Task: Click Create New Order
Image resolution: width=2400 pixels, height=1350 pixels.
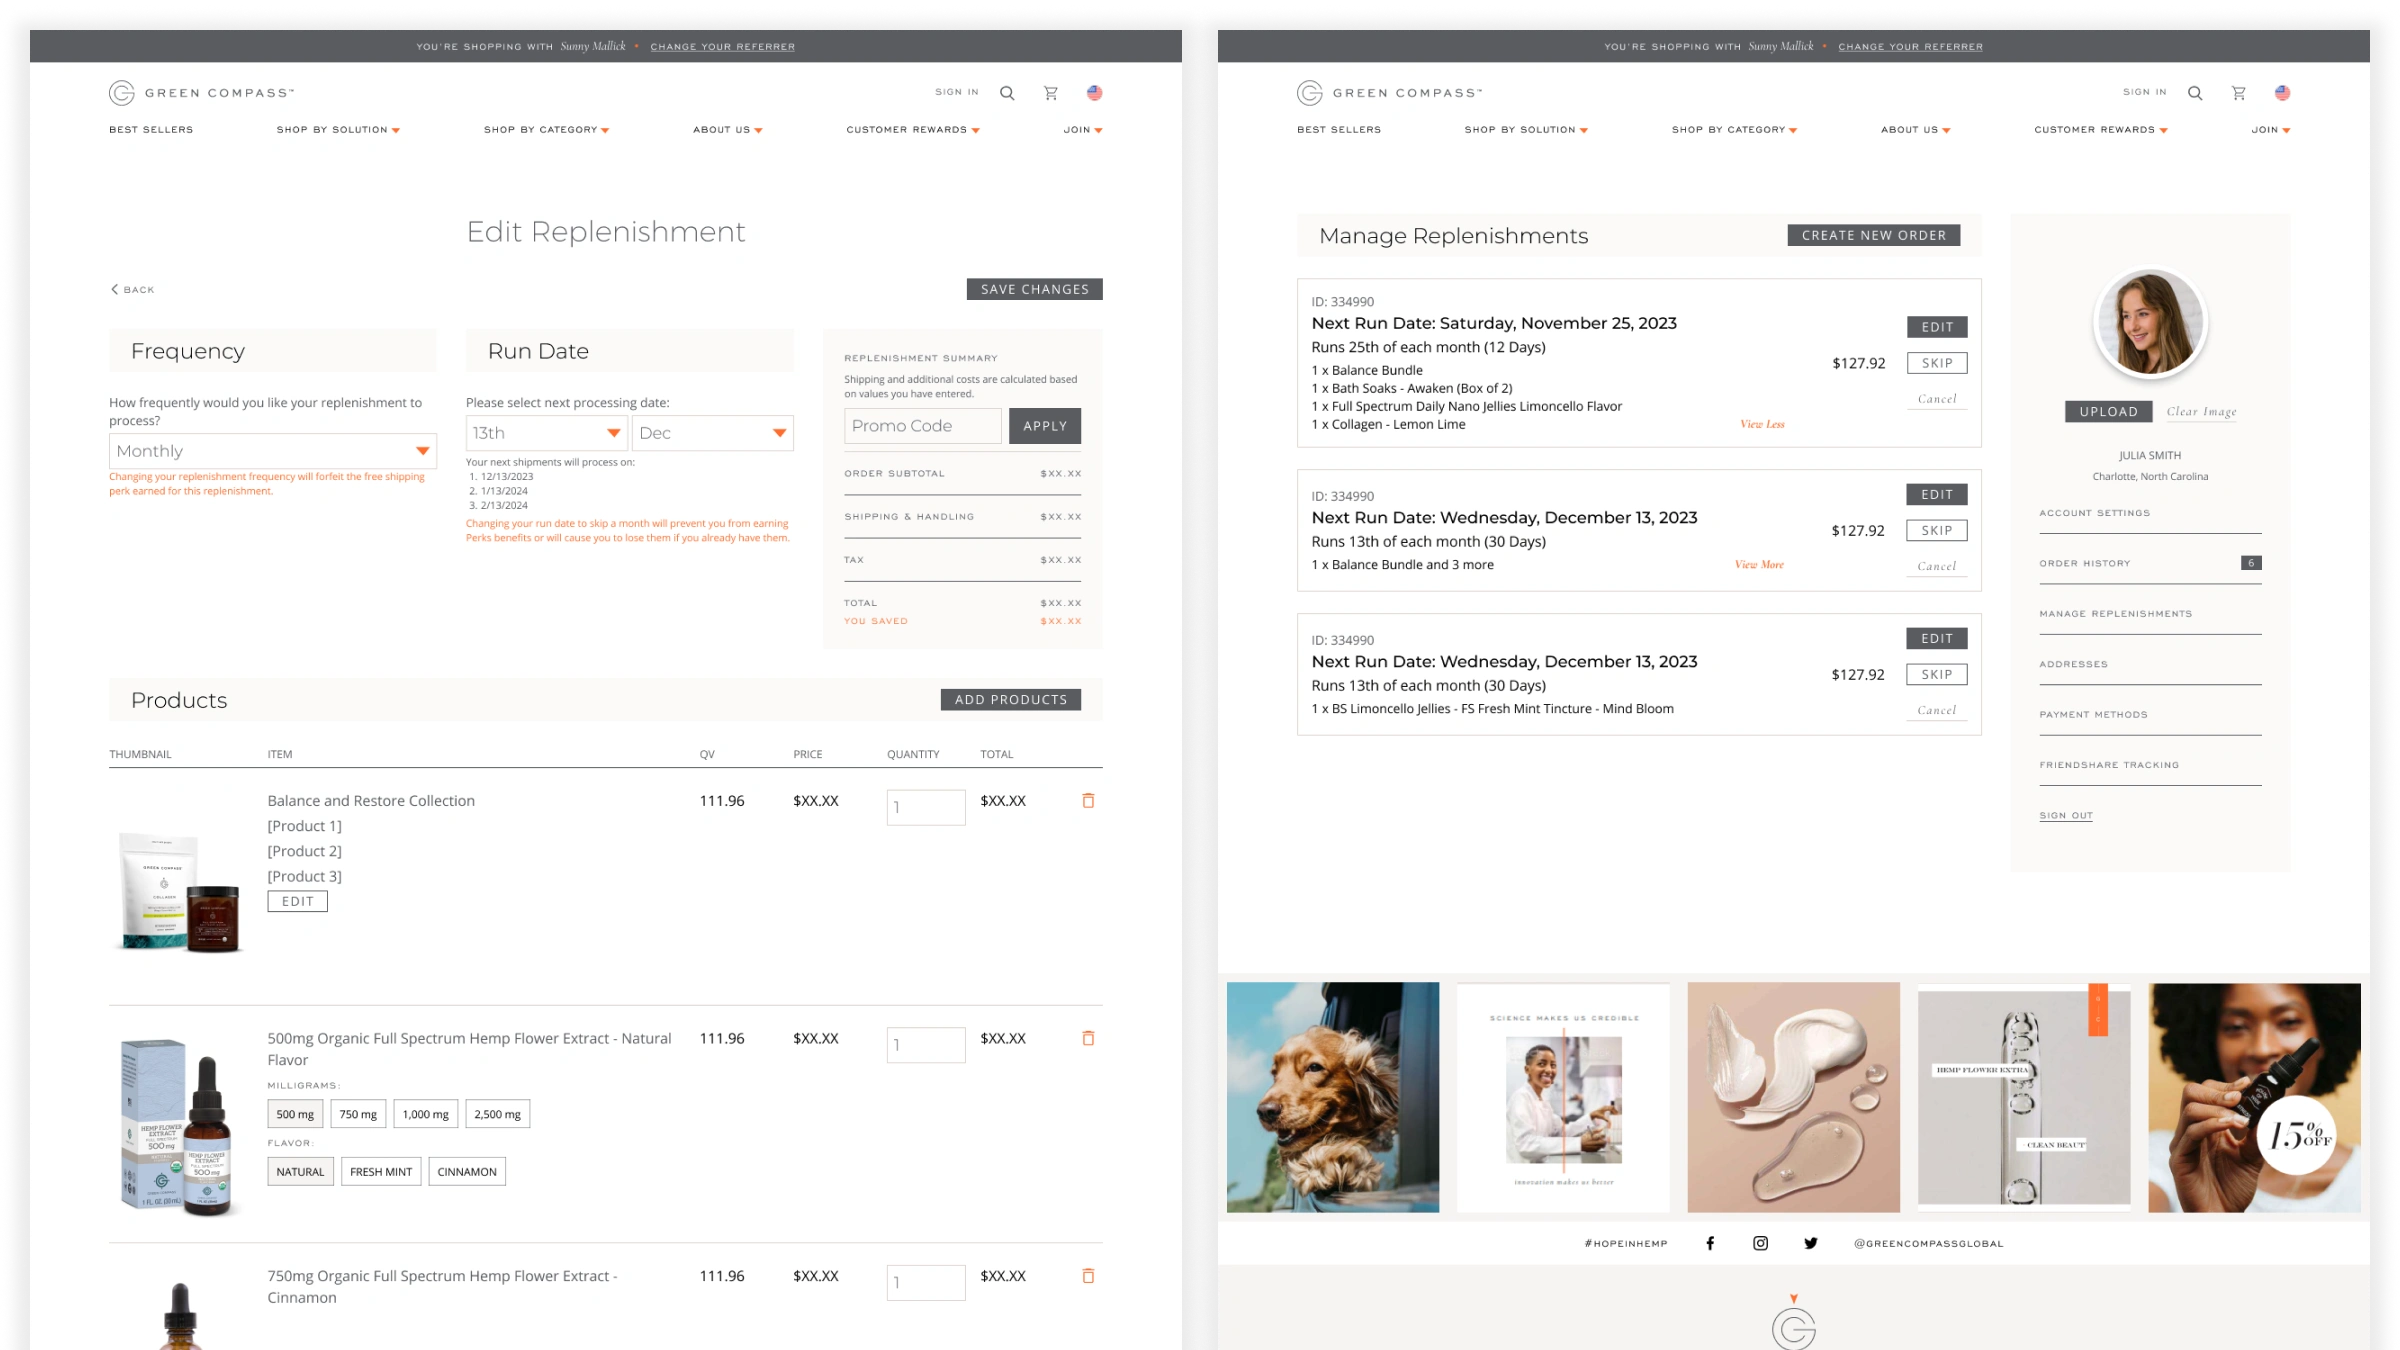Action: point(1874,235)
